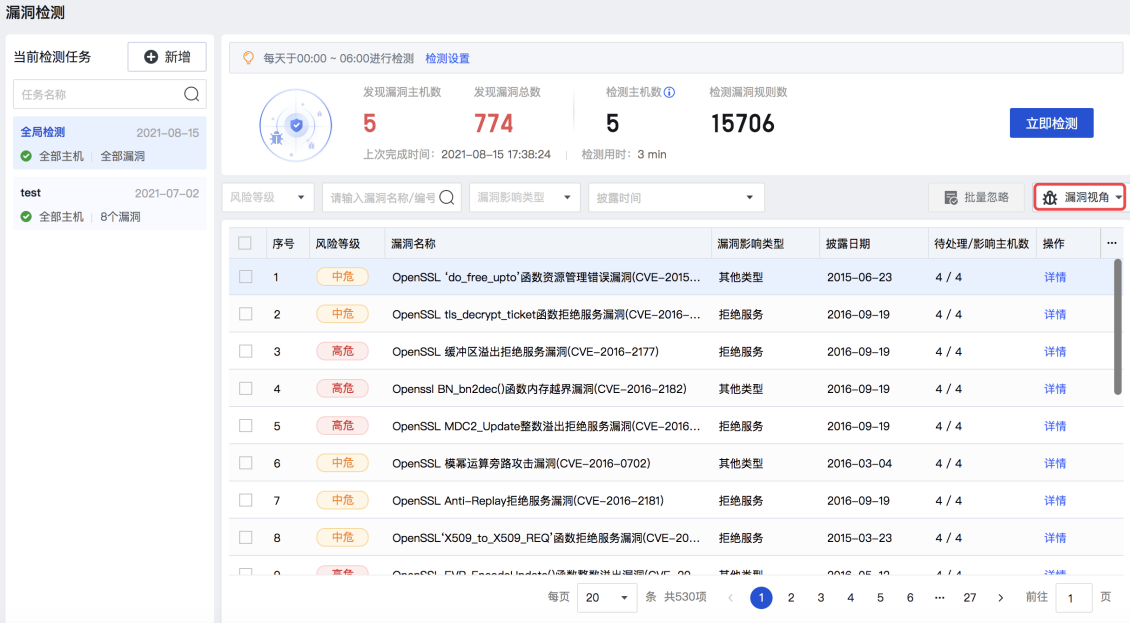Click the green check icon of test task
The image size is (1130, 623).
[x=26, y=216]
